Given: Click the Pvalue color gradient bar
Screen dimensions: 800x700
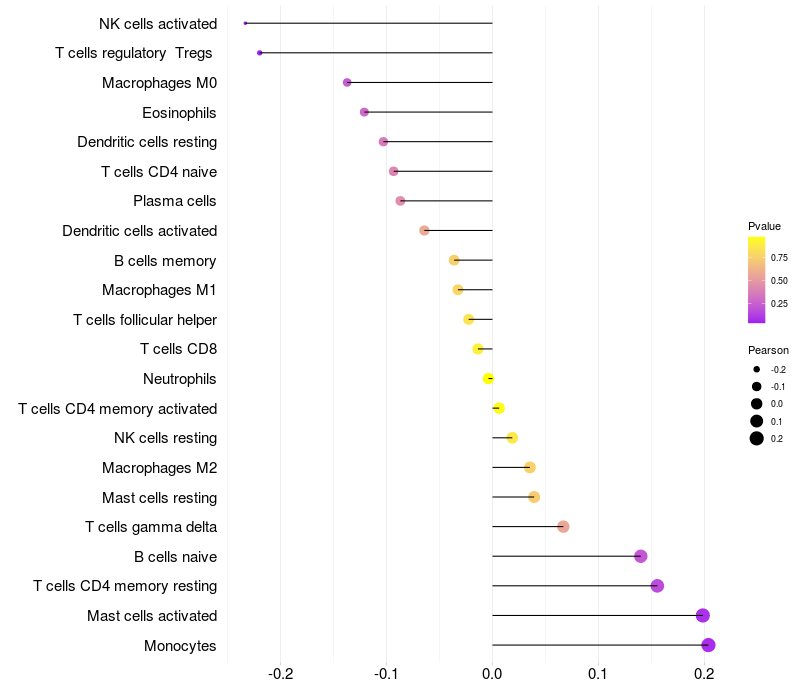Looking at the screenshot, I should coord(756,280).
